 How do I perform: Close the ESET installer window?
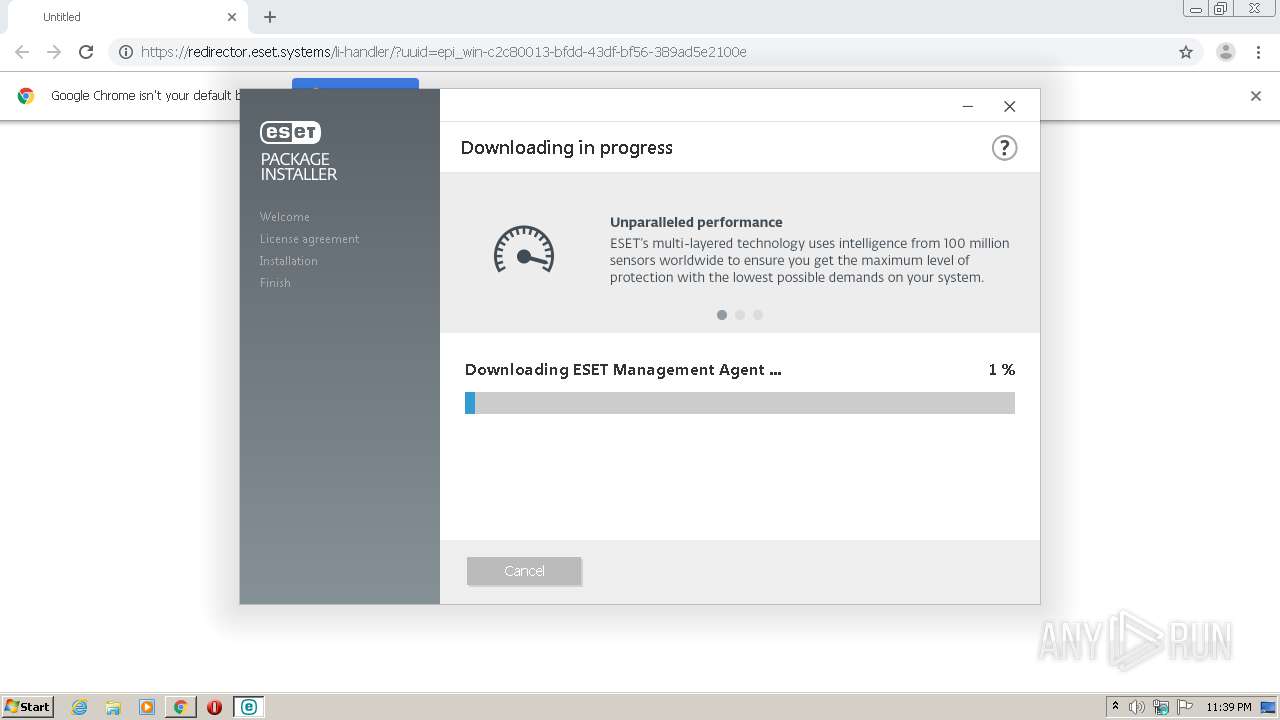tap(1010, 106)
